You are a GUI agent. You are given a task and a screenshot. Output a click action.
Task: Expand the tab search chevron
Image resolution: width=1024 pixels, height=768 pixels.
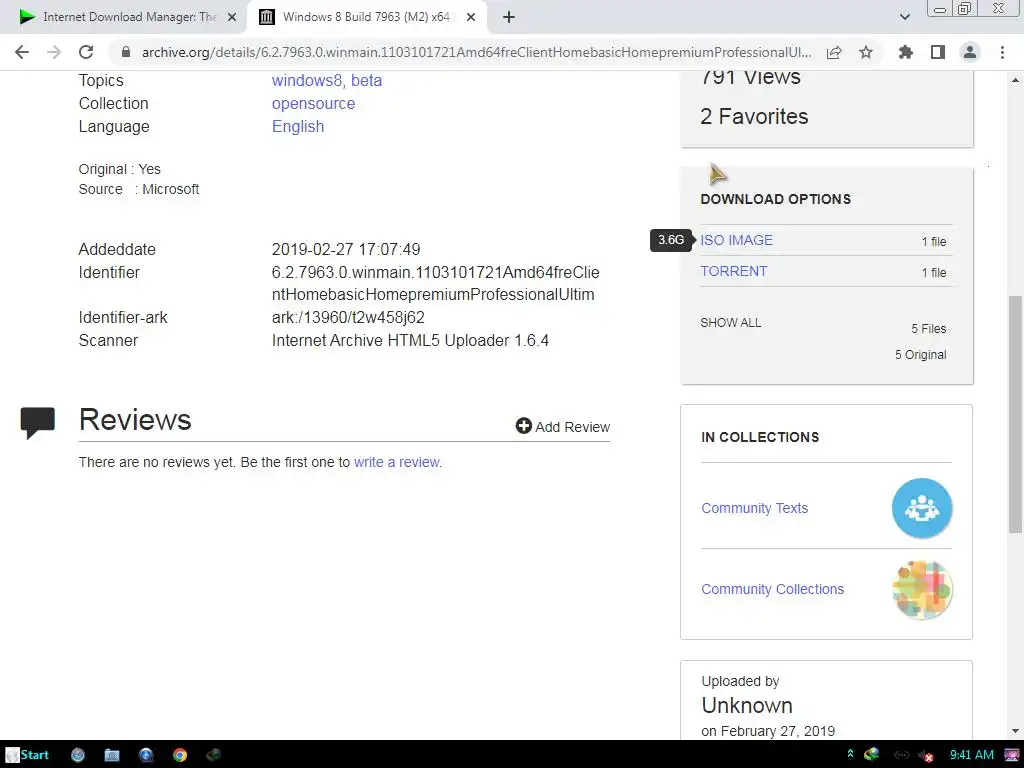point(904,17)
